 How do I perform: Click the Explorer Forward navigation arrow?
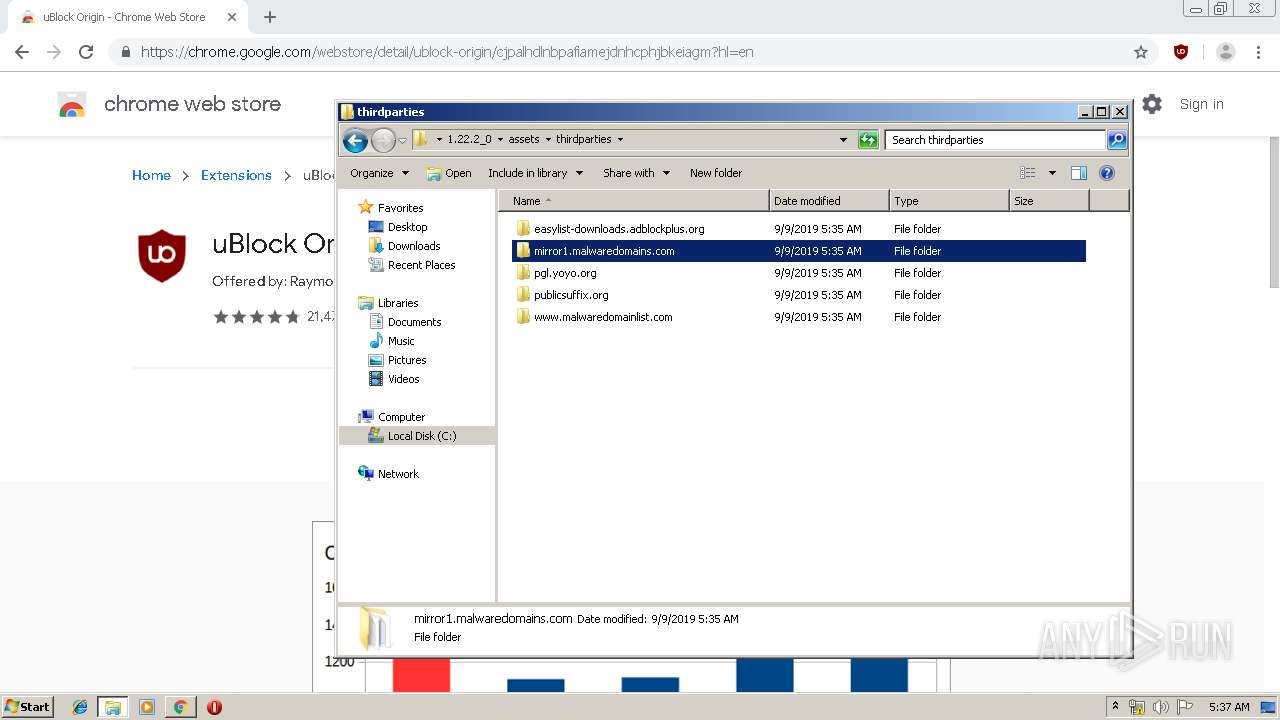point(383,140)
